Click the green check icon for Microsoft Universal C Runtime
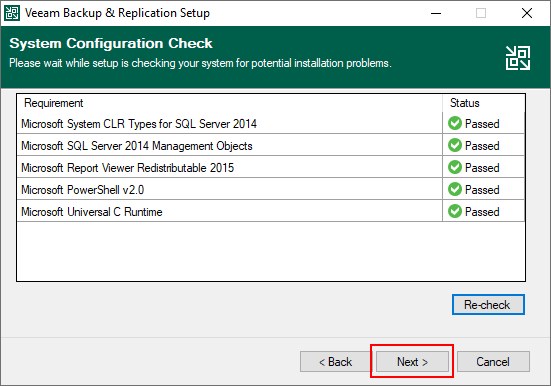Viewport: 551px width, 386px height. tap(455, 211)
